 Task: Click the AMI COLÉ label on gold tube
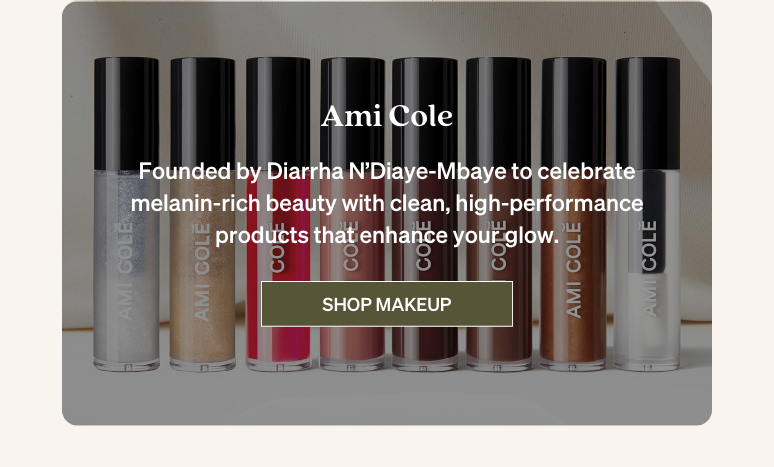point(201,272)
